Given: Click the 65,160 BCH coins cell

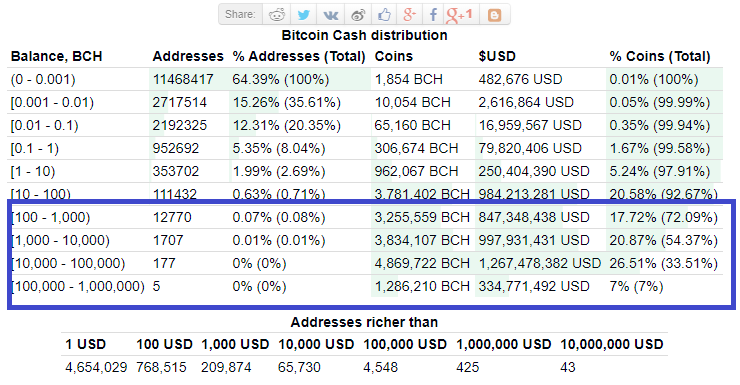Looking at the screenshot, I should [x=412, y=126].
